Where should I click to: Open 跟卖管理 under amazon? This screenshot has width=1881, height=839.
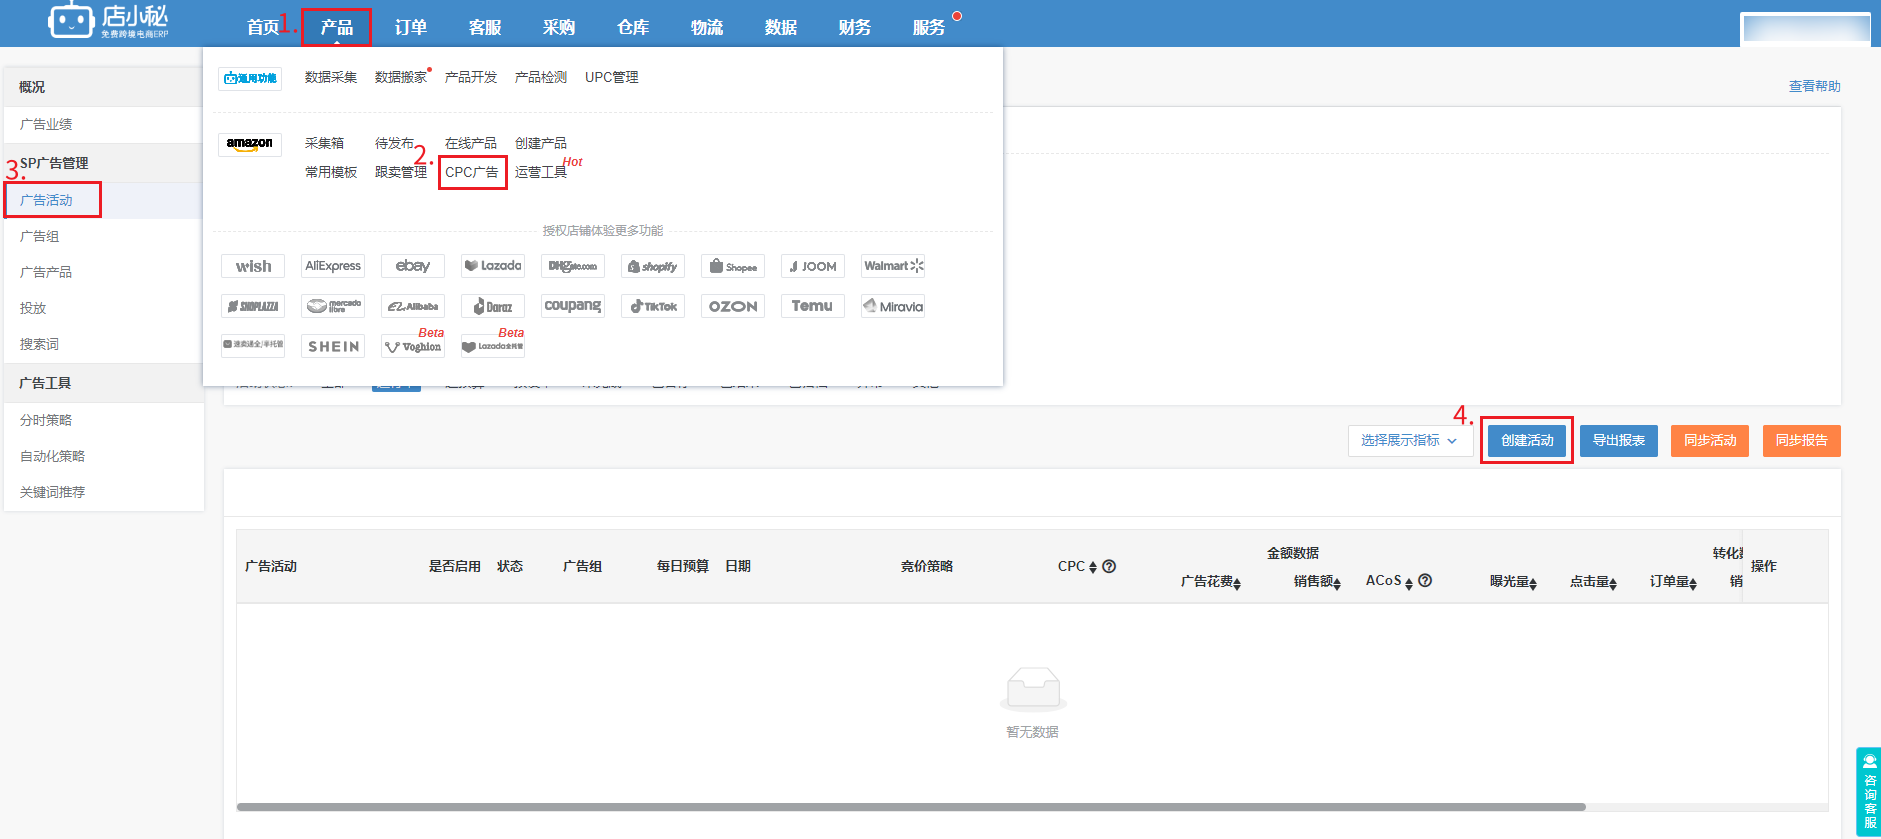coord(401,172)
